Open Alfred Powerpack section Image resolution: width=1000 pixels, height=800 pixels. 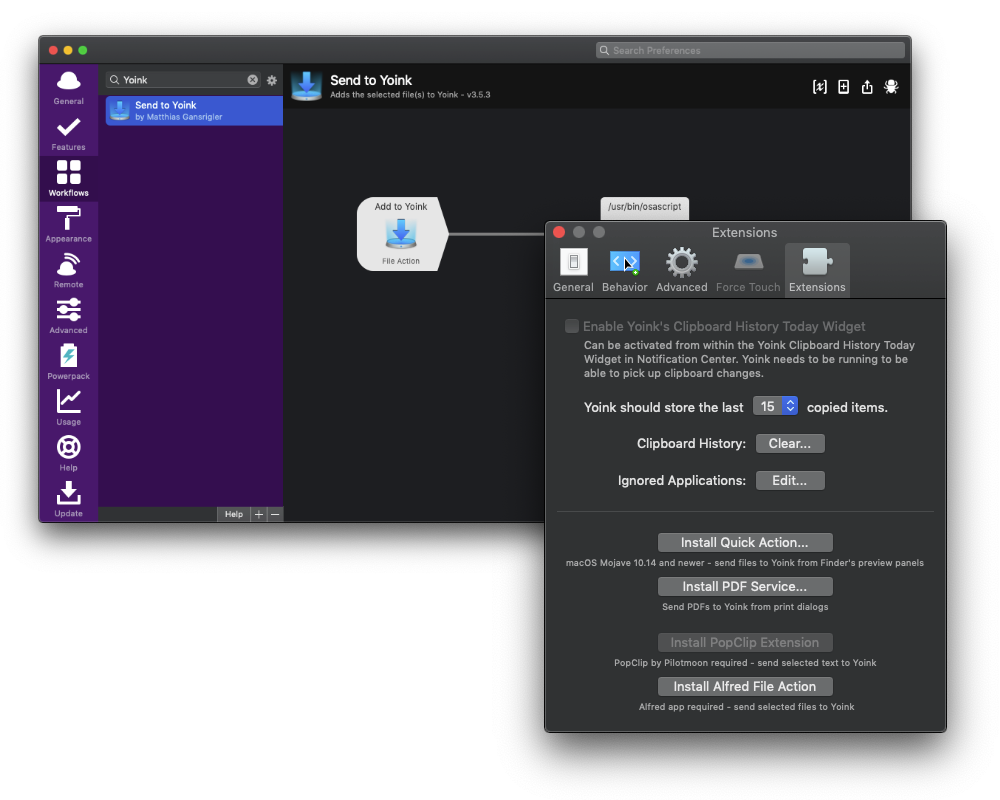click(68, 362)
